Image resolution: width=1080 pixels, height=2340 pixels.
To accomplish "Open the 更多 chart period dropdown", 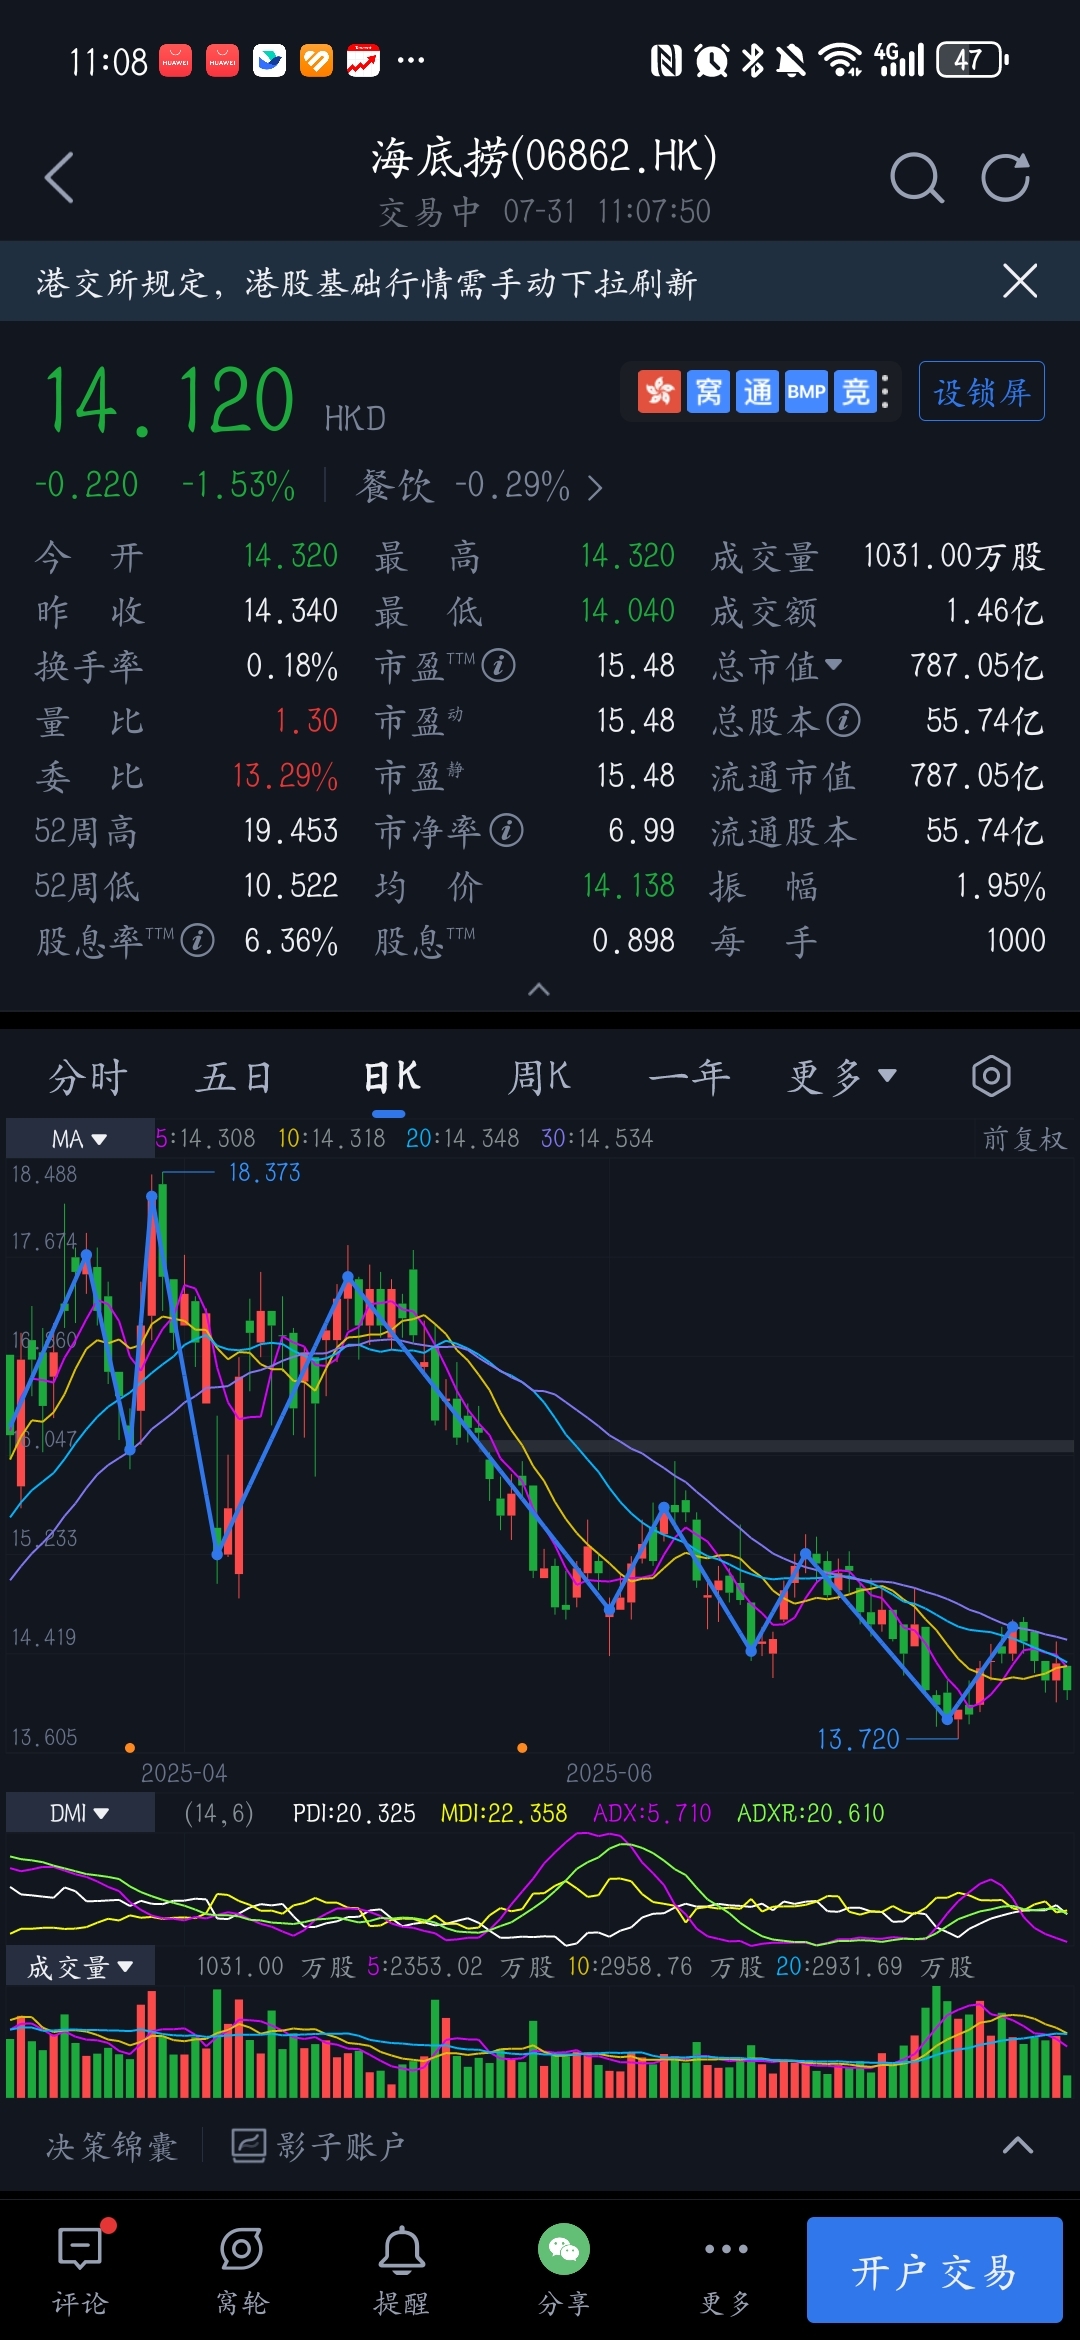I will pos(842,1077).
